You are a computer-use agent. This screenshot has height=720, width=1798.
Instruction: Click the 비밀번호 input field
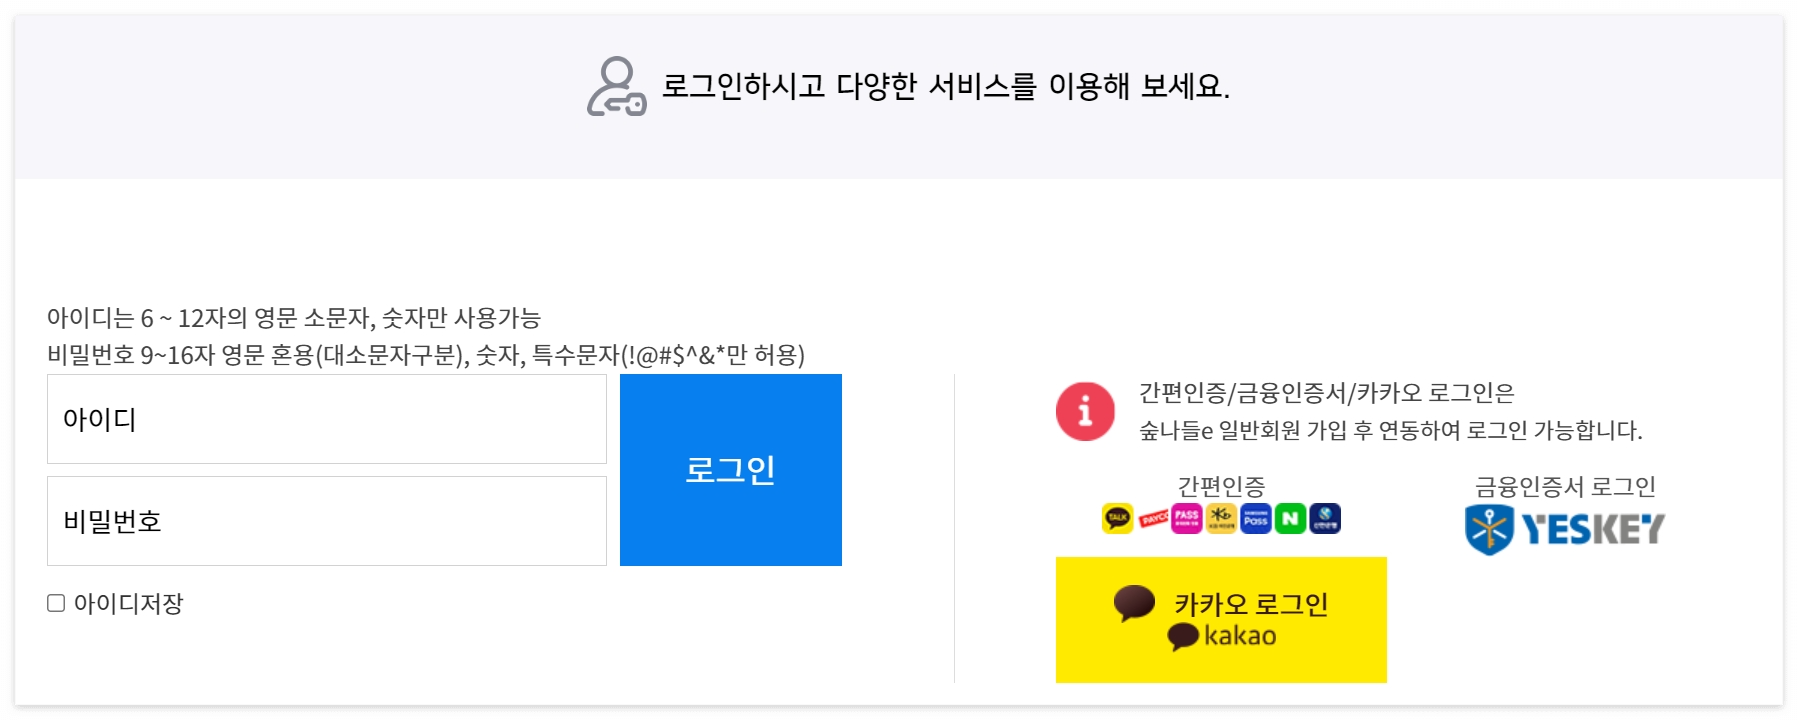tap(325, 520)
